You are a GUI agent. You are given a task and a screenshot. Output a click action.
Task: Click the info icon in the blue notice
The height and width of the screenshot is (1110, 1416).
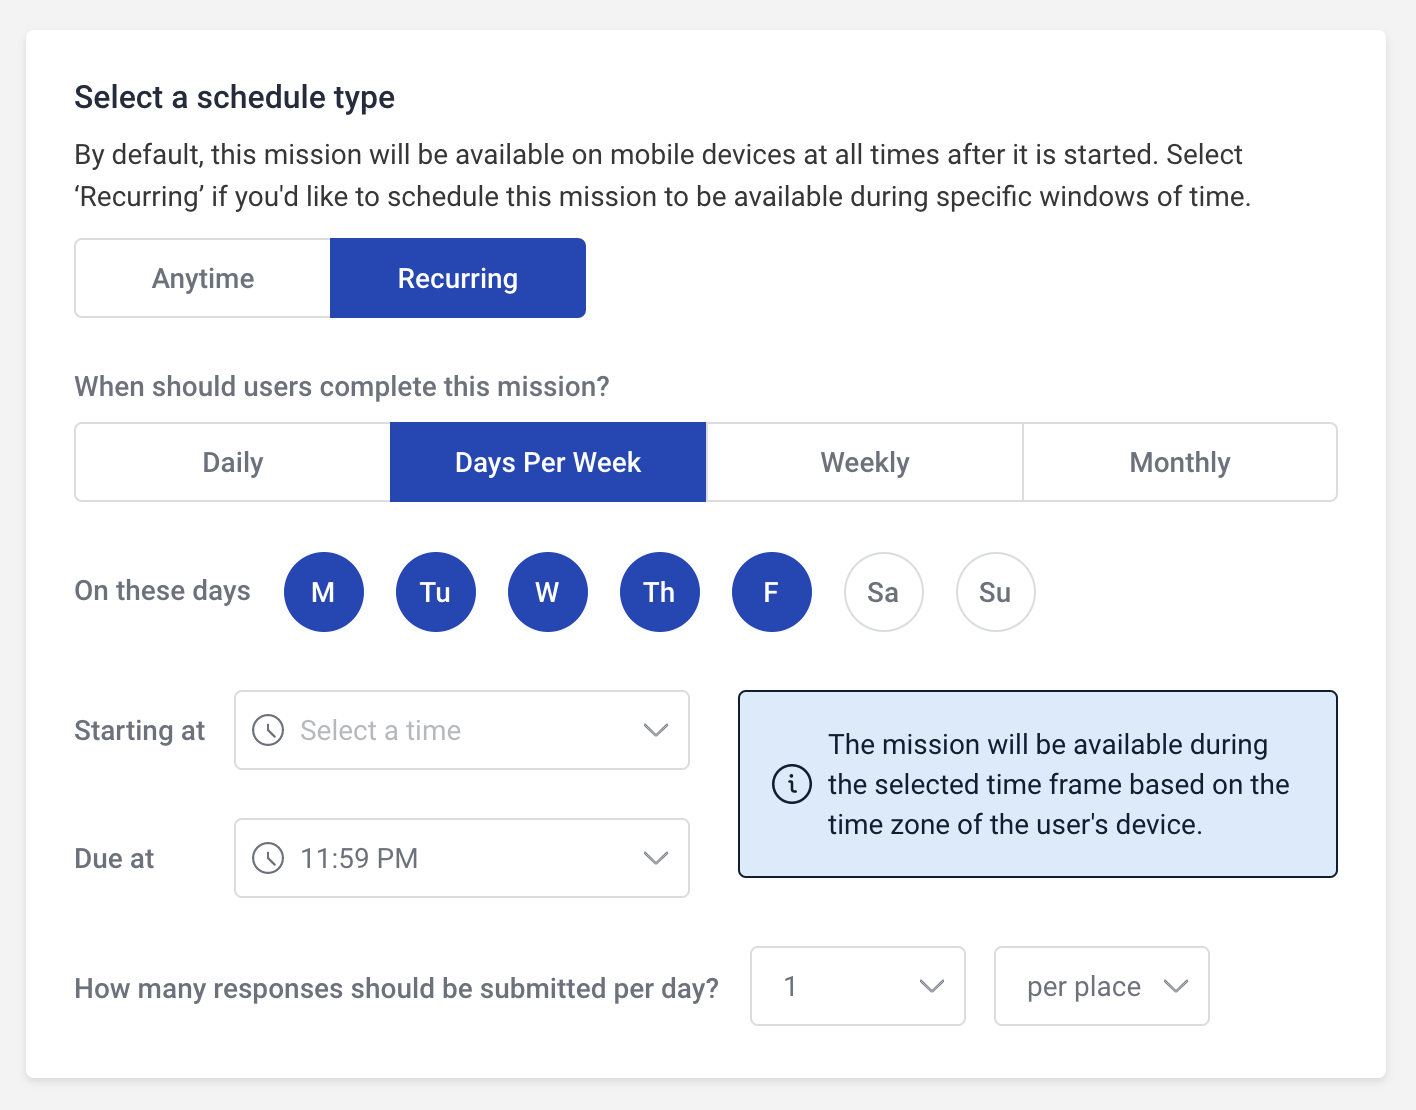point(792,784)
